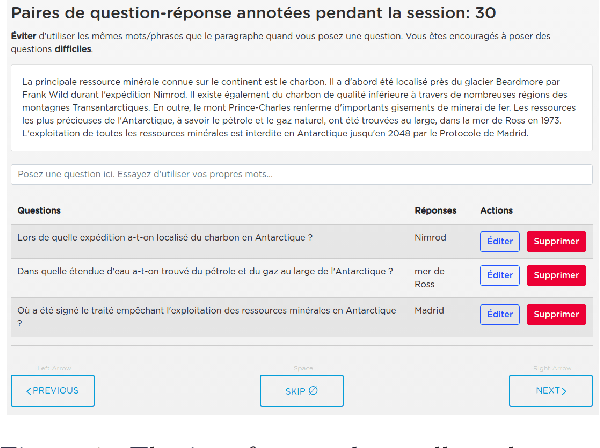Click the Actions column header
Screen dimensions: 600x448
coord(496,211)
